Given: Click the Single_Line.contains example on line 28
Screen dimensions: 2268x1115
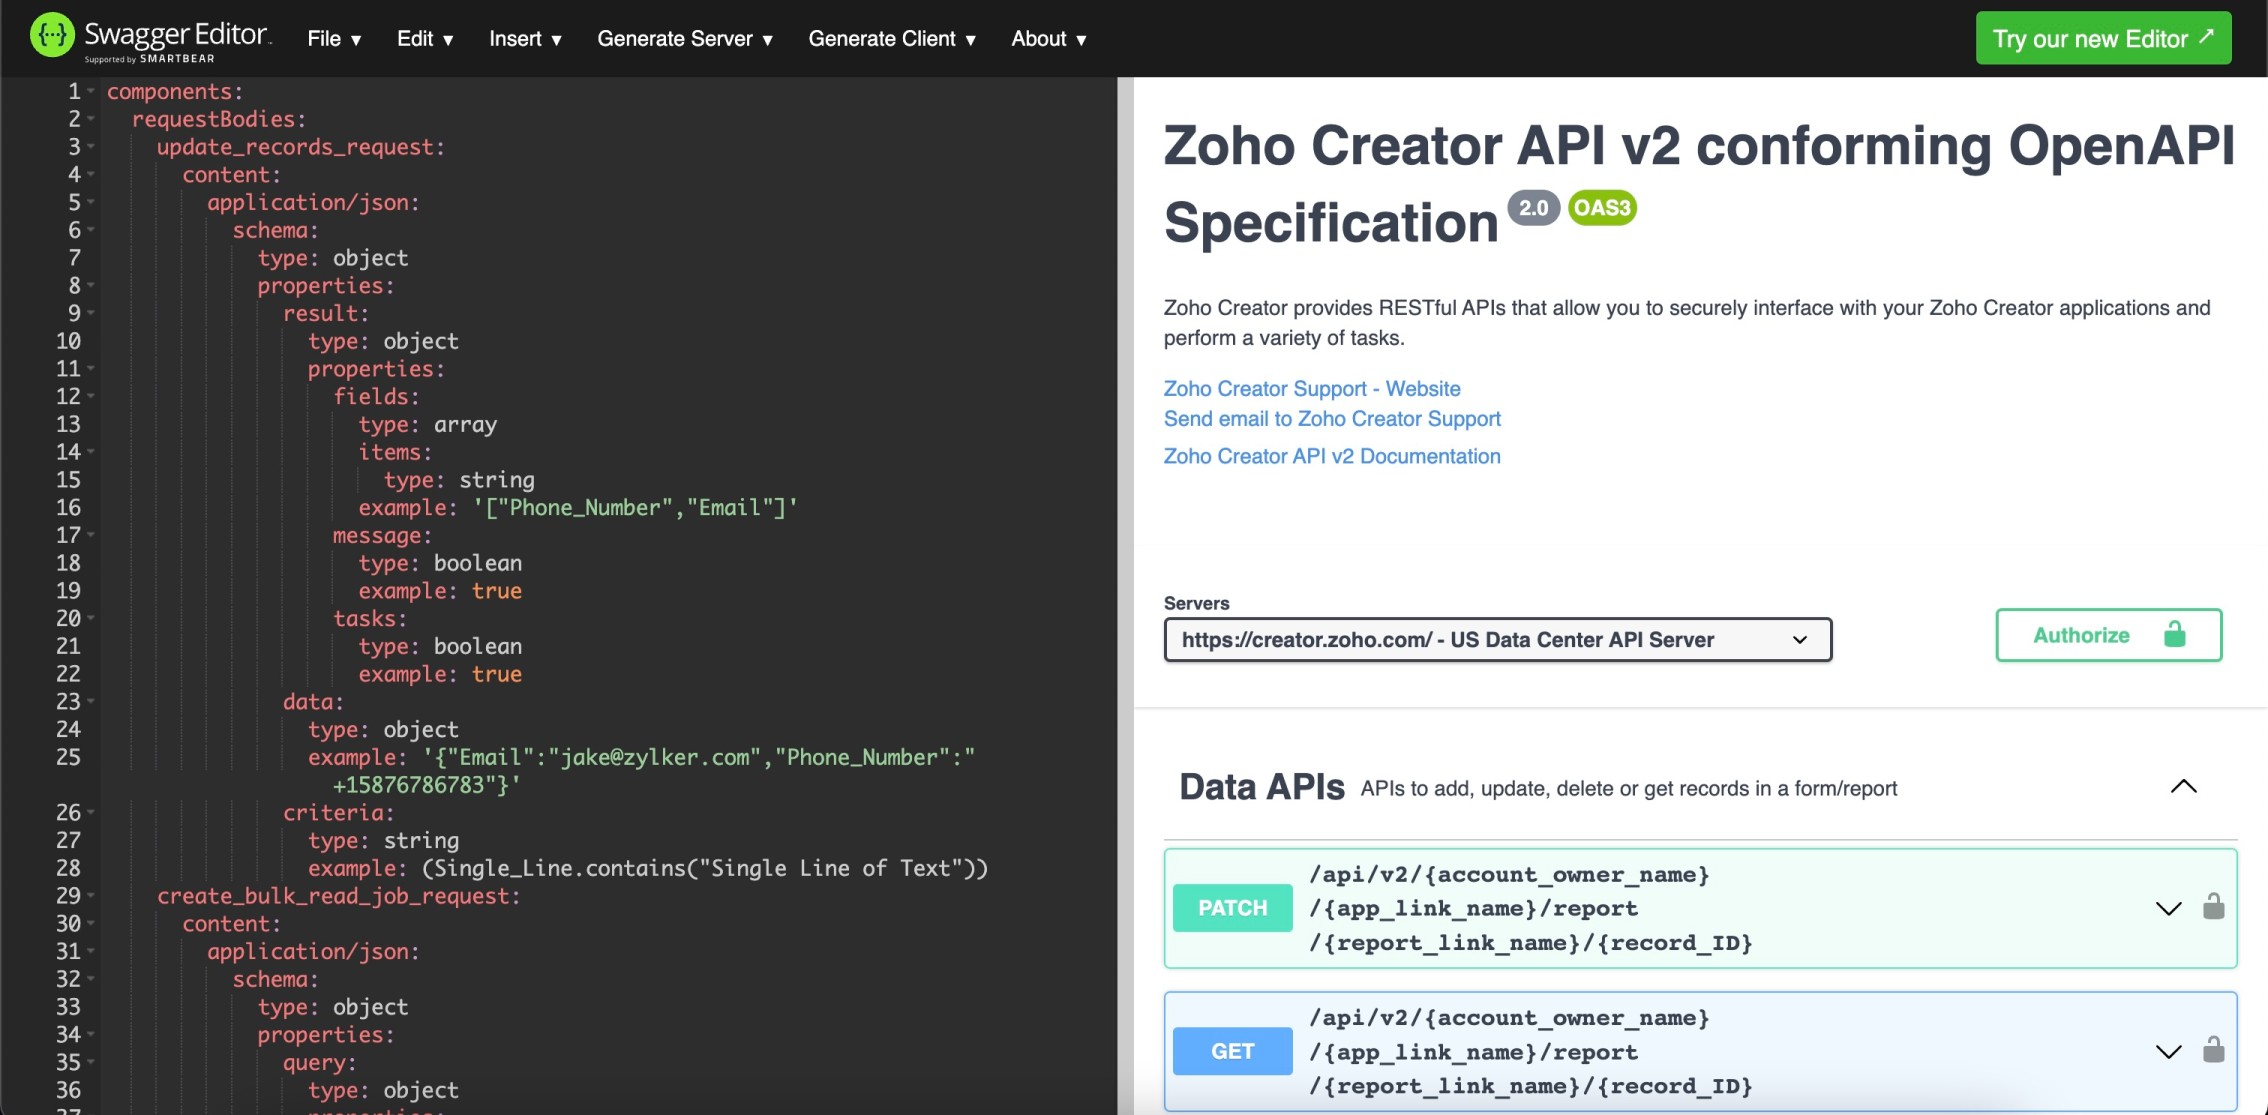Looking at the screenshot, I should point(704,868).
